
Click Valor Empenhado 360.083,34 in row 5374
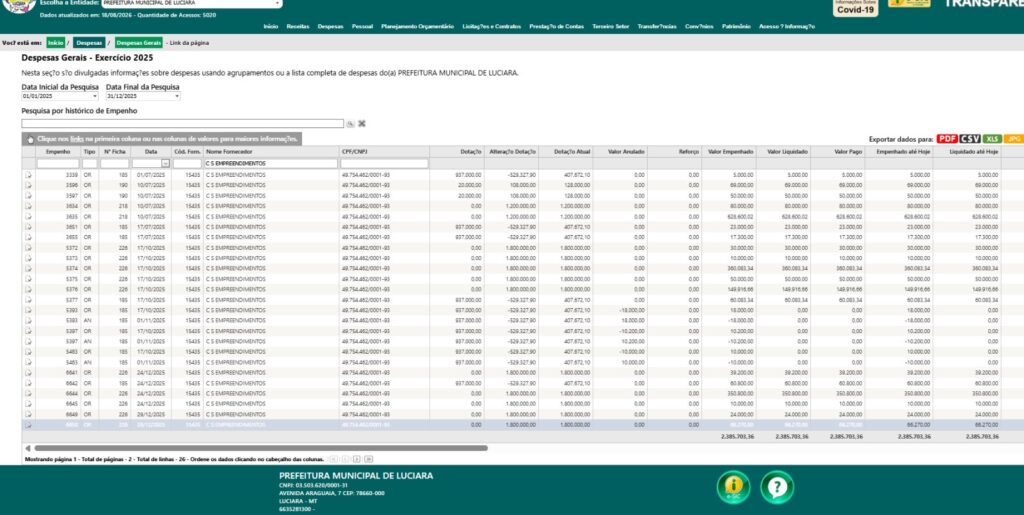click(x=740, y=269)
